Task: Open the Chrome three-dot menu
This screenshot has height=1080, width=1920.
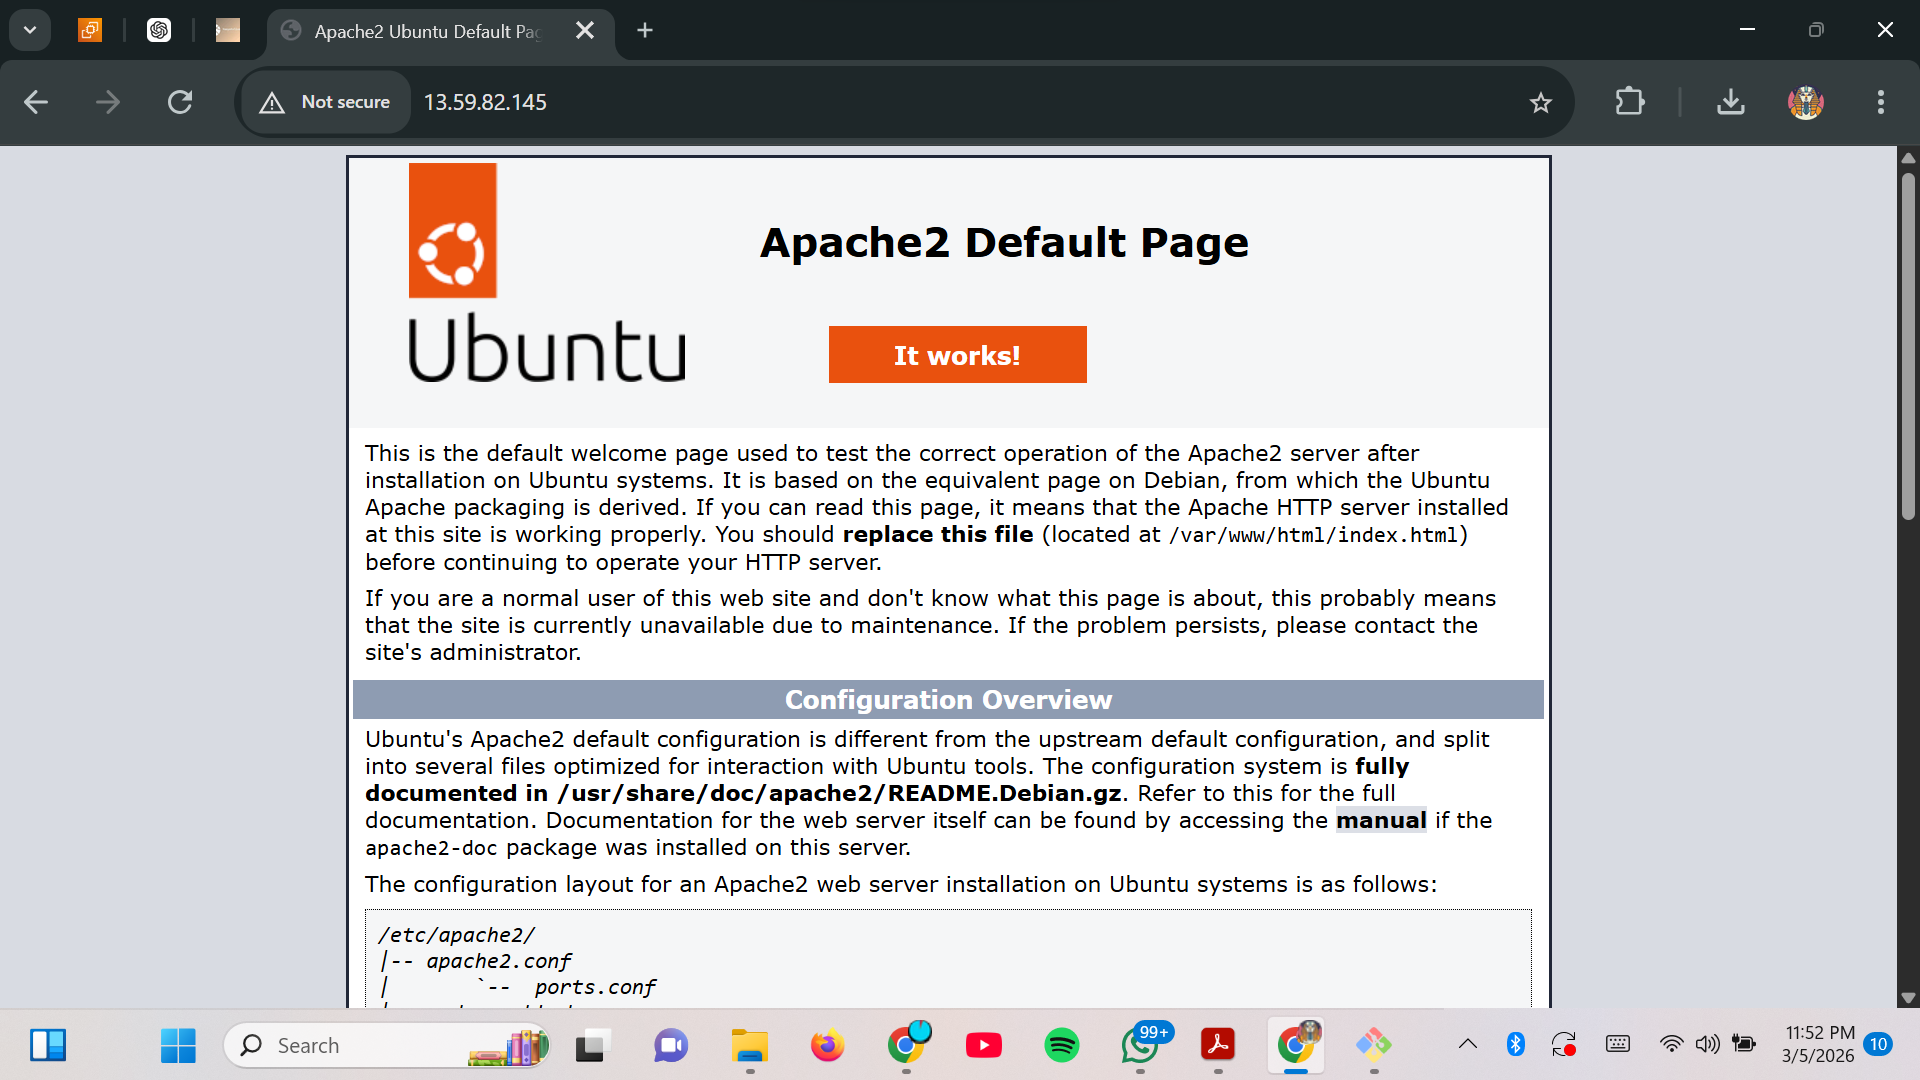Action: click(1881, 102)
